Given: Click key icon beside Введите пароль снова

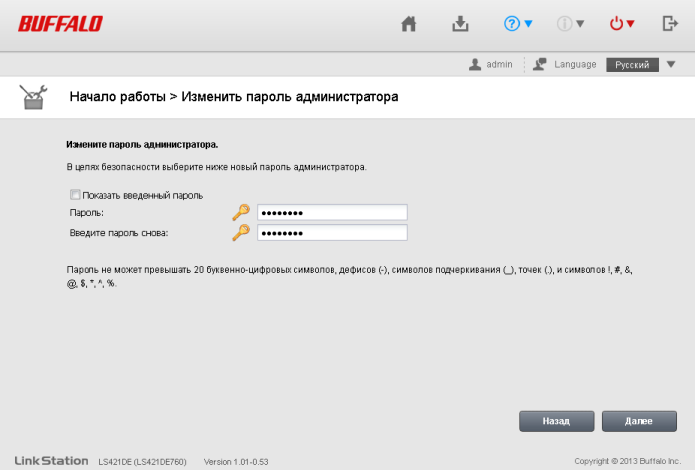Looking at the screenshot, I should coord(241,232).
